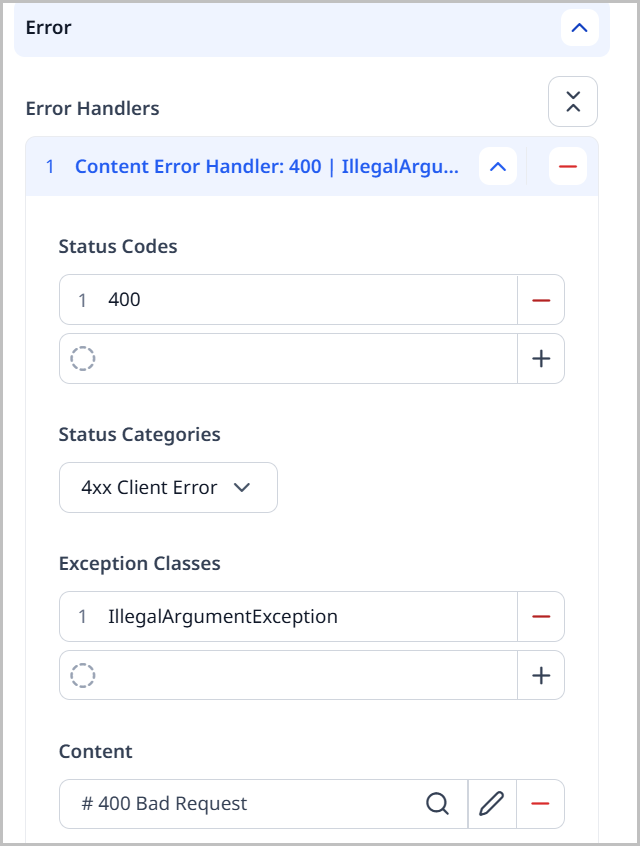
Task: Delete the entire Content Error Handler
Action: click(567, 166)
